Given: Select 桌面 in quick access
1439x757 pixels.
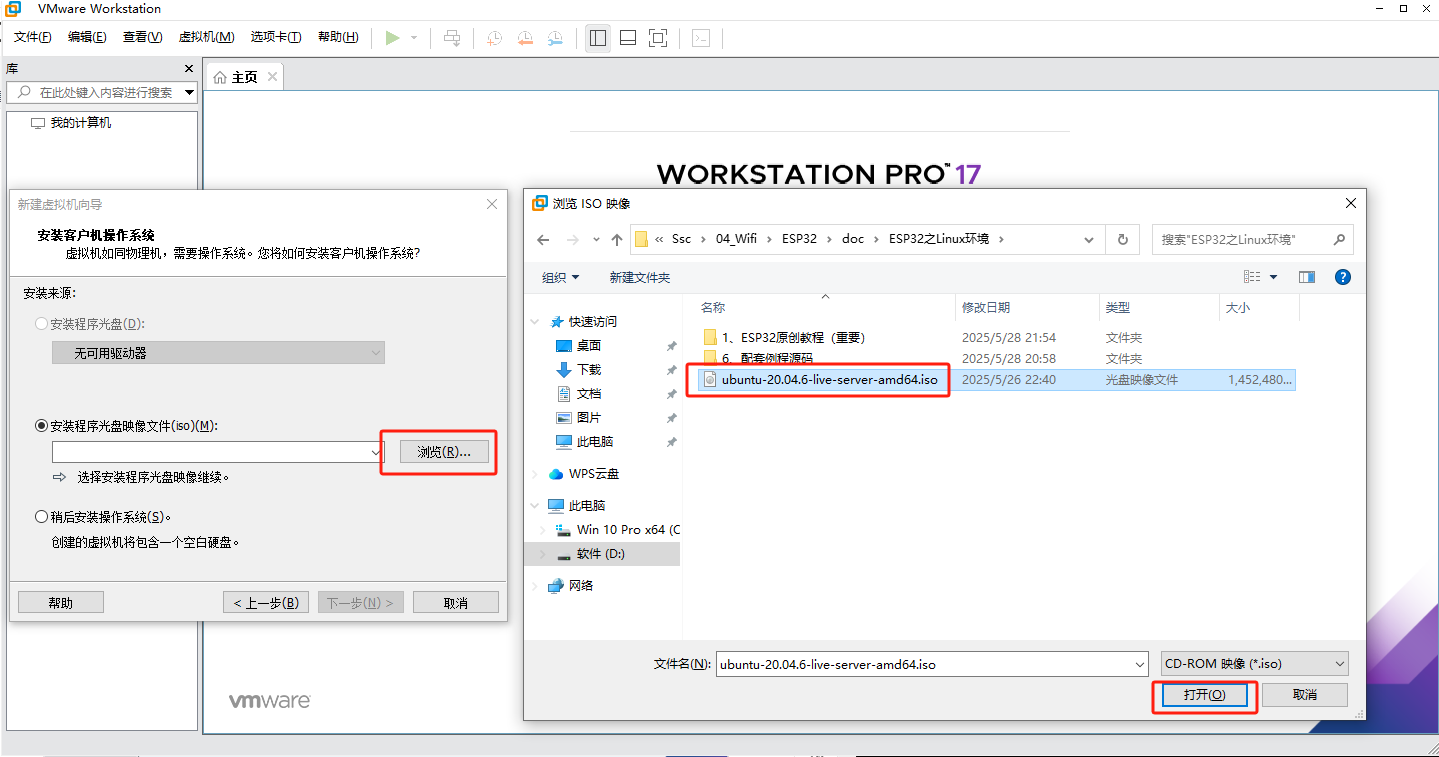Looking at the screenshot, I should (589, 346).
